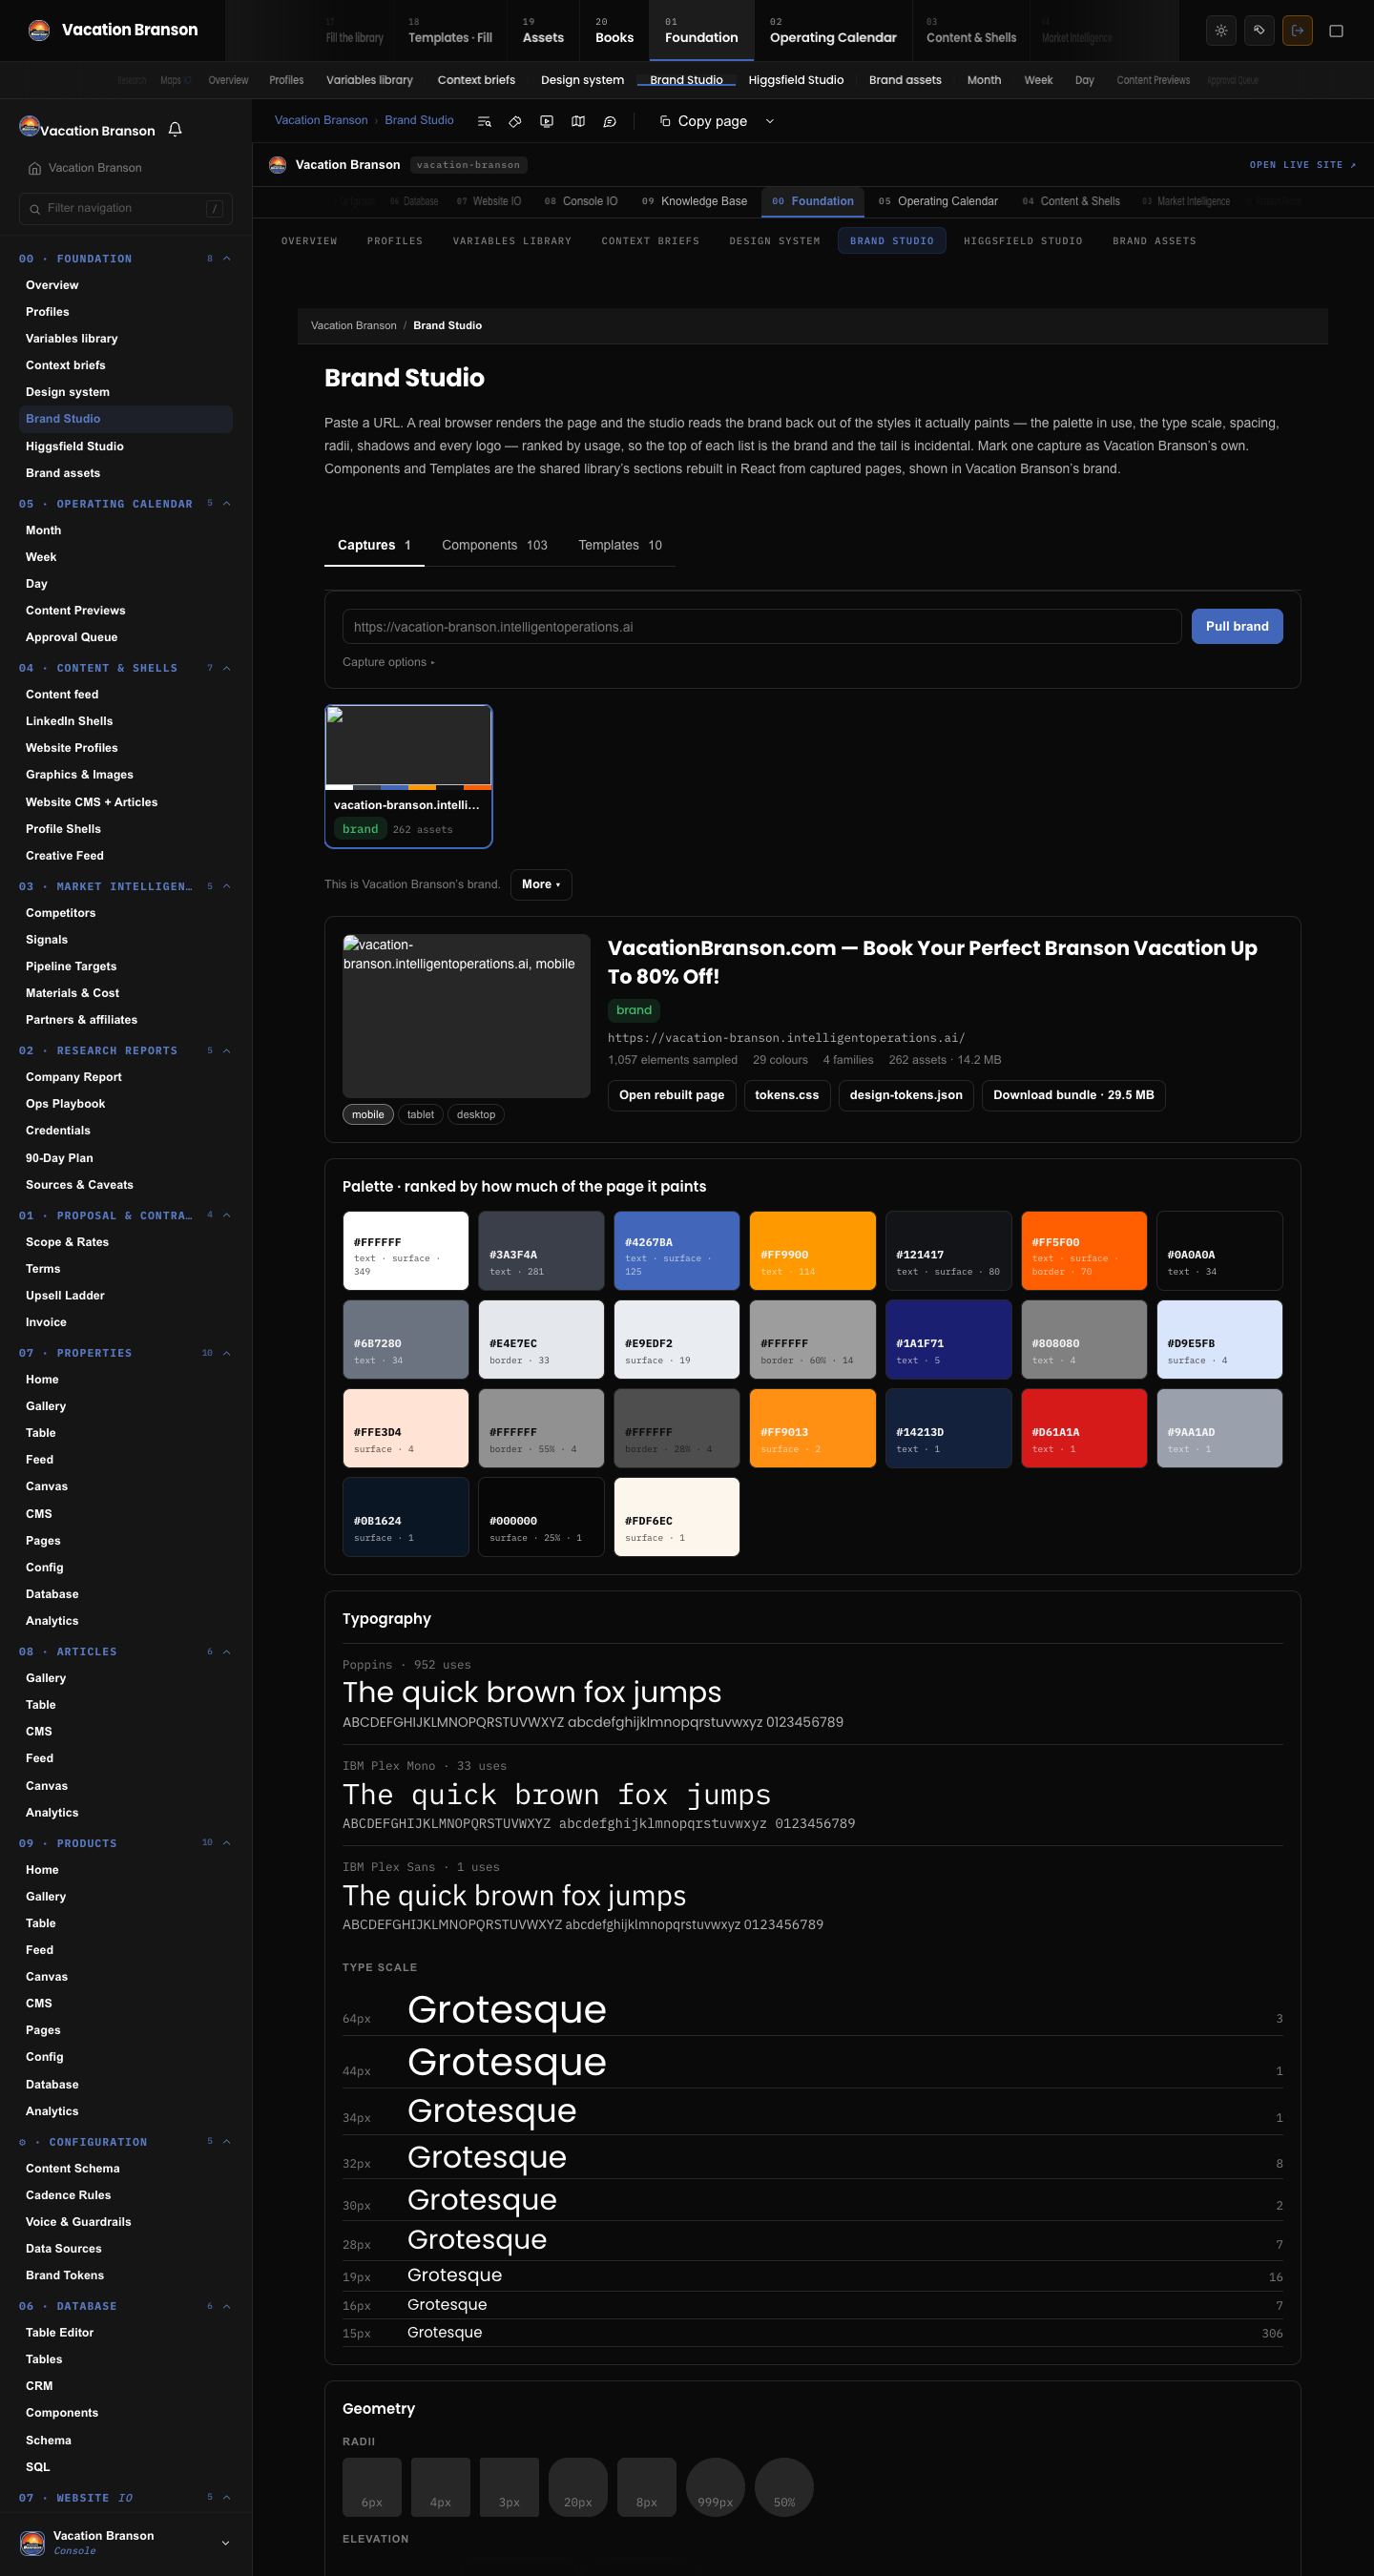Click the Vacation Branson logo in top-left header
This screenshot has height=2576, width=1374.
tap(39, 30)
